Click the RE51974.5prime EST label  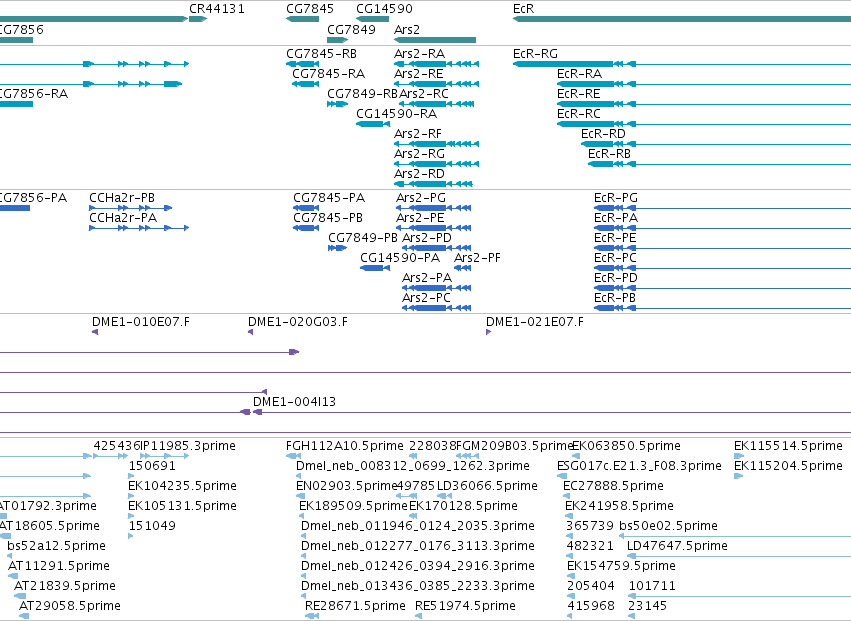[x=465, y=606]
